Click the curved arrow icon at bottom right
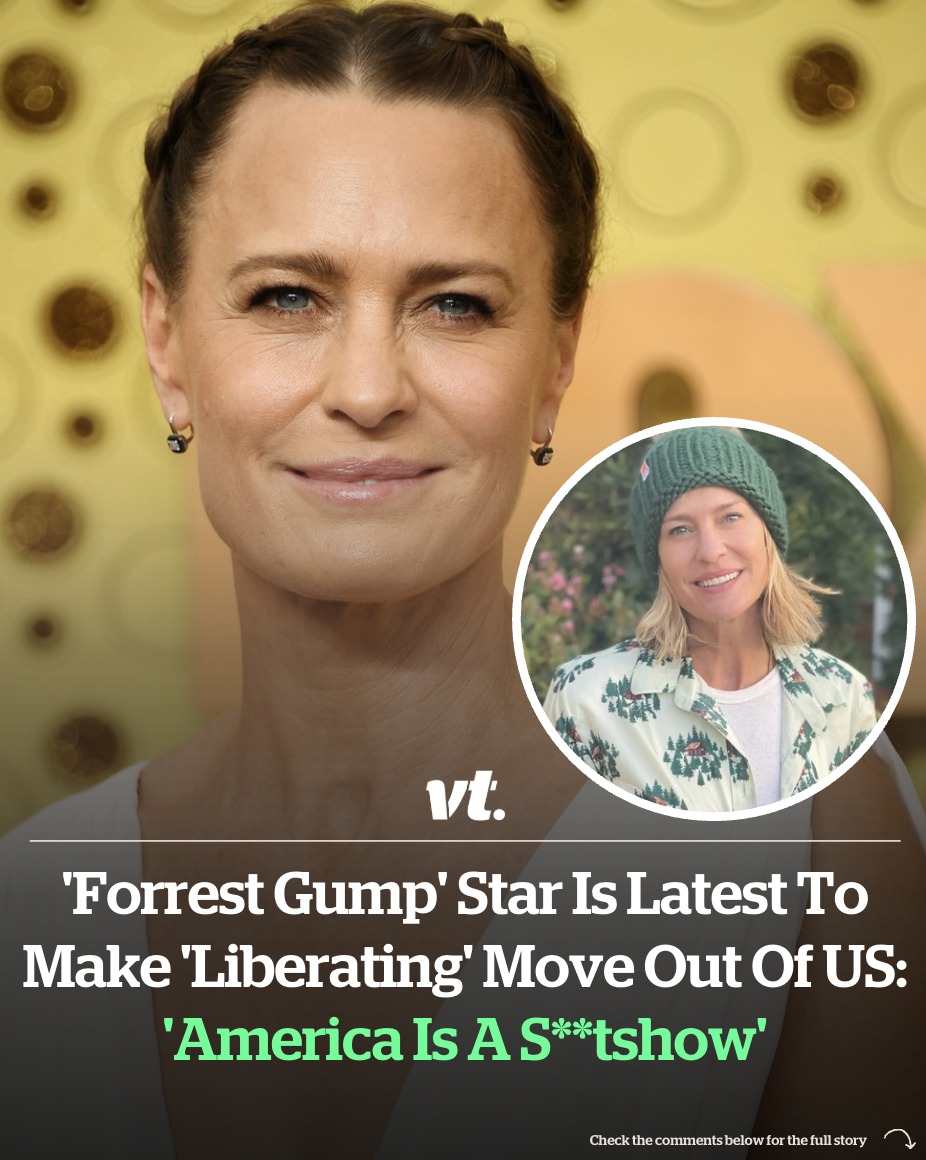 tap(899, 1139)
